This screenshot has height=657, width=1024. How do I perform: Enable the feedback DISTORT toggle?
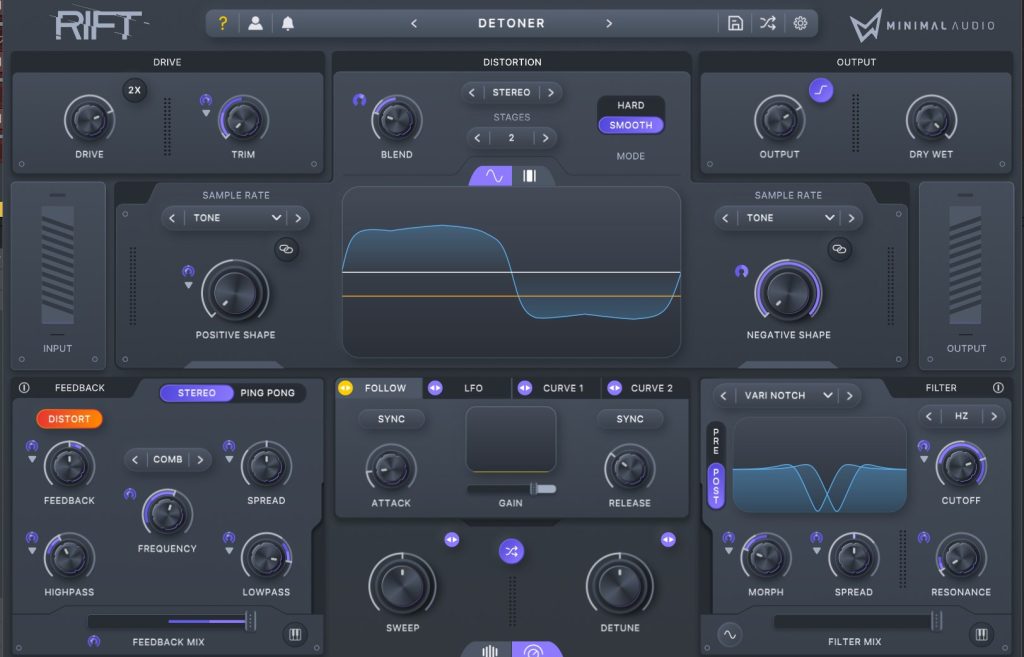pos(69,419)
